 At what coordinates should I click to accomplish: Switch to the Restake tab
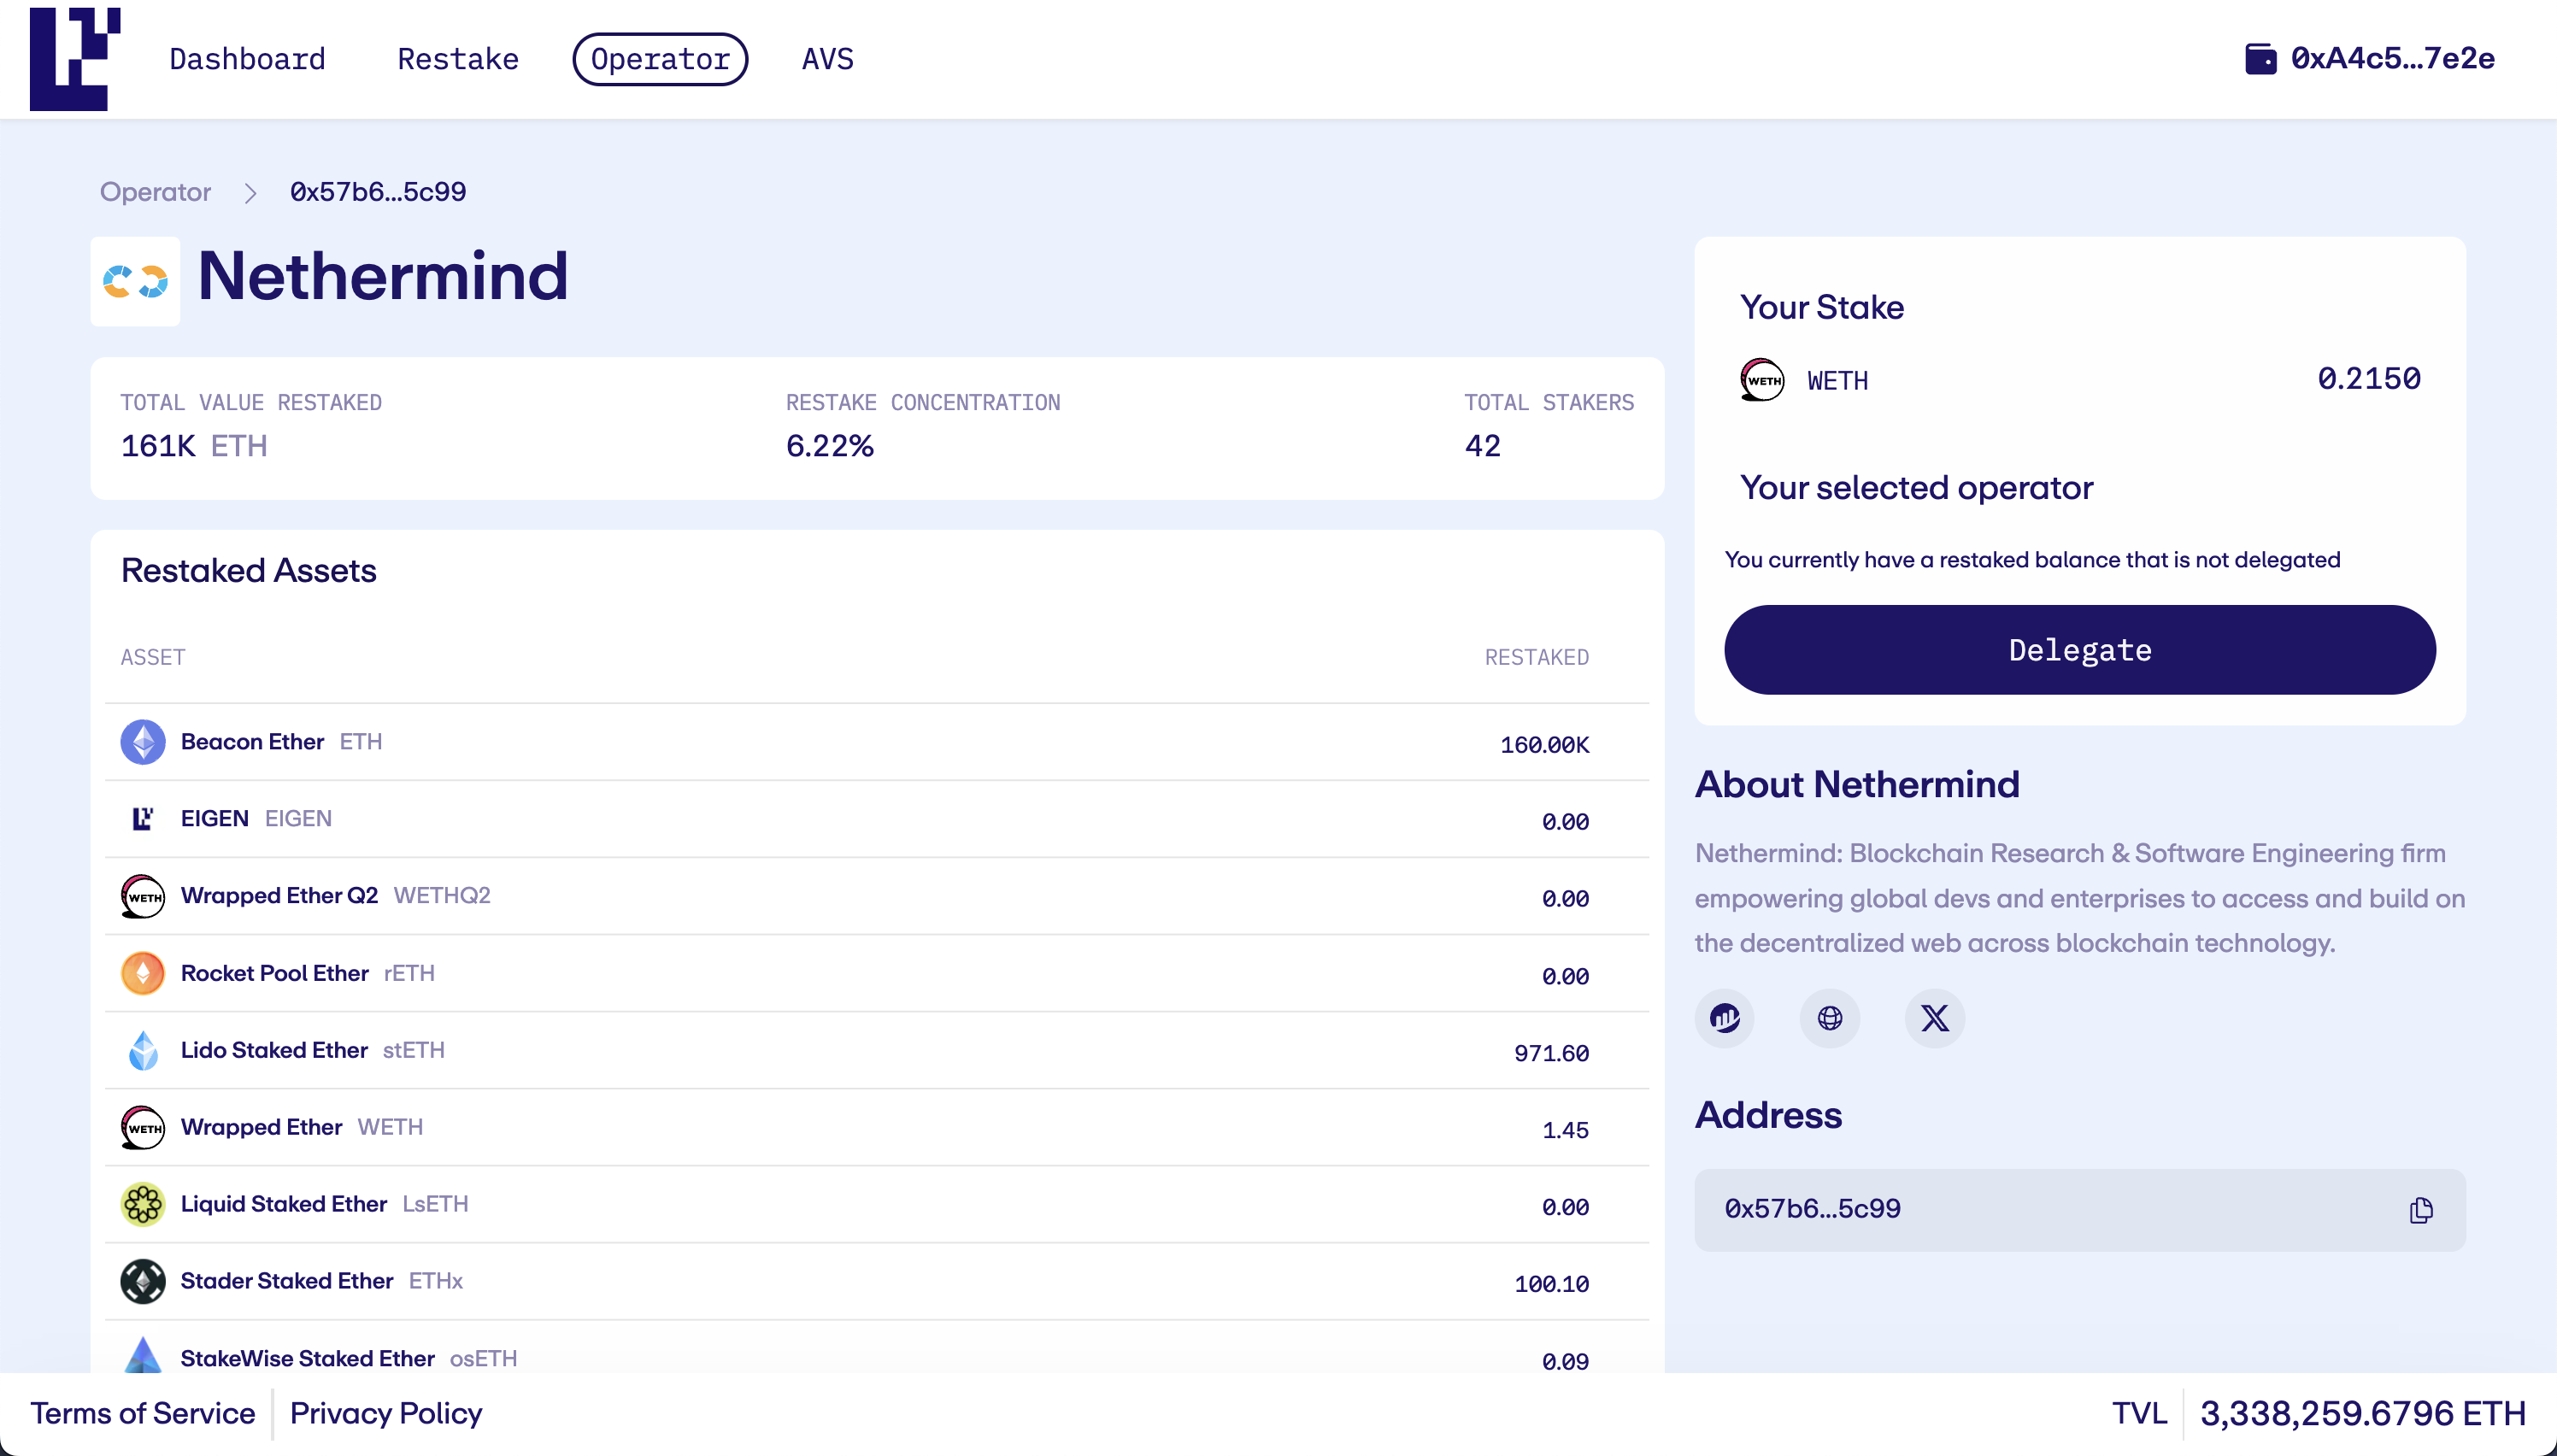[458, 59]
